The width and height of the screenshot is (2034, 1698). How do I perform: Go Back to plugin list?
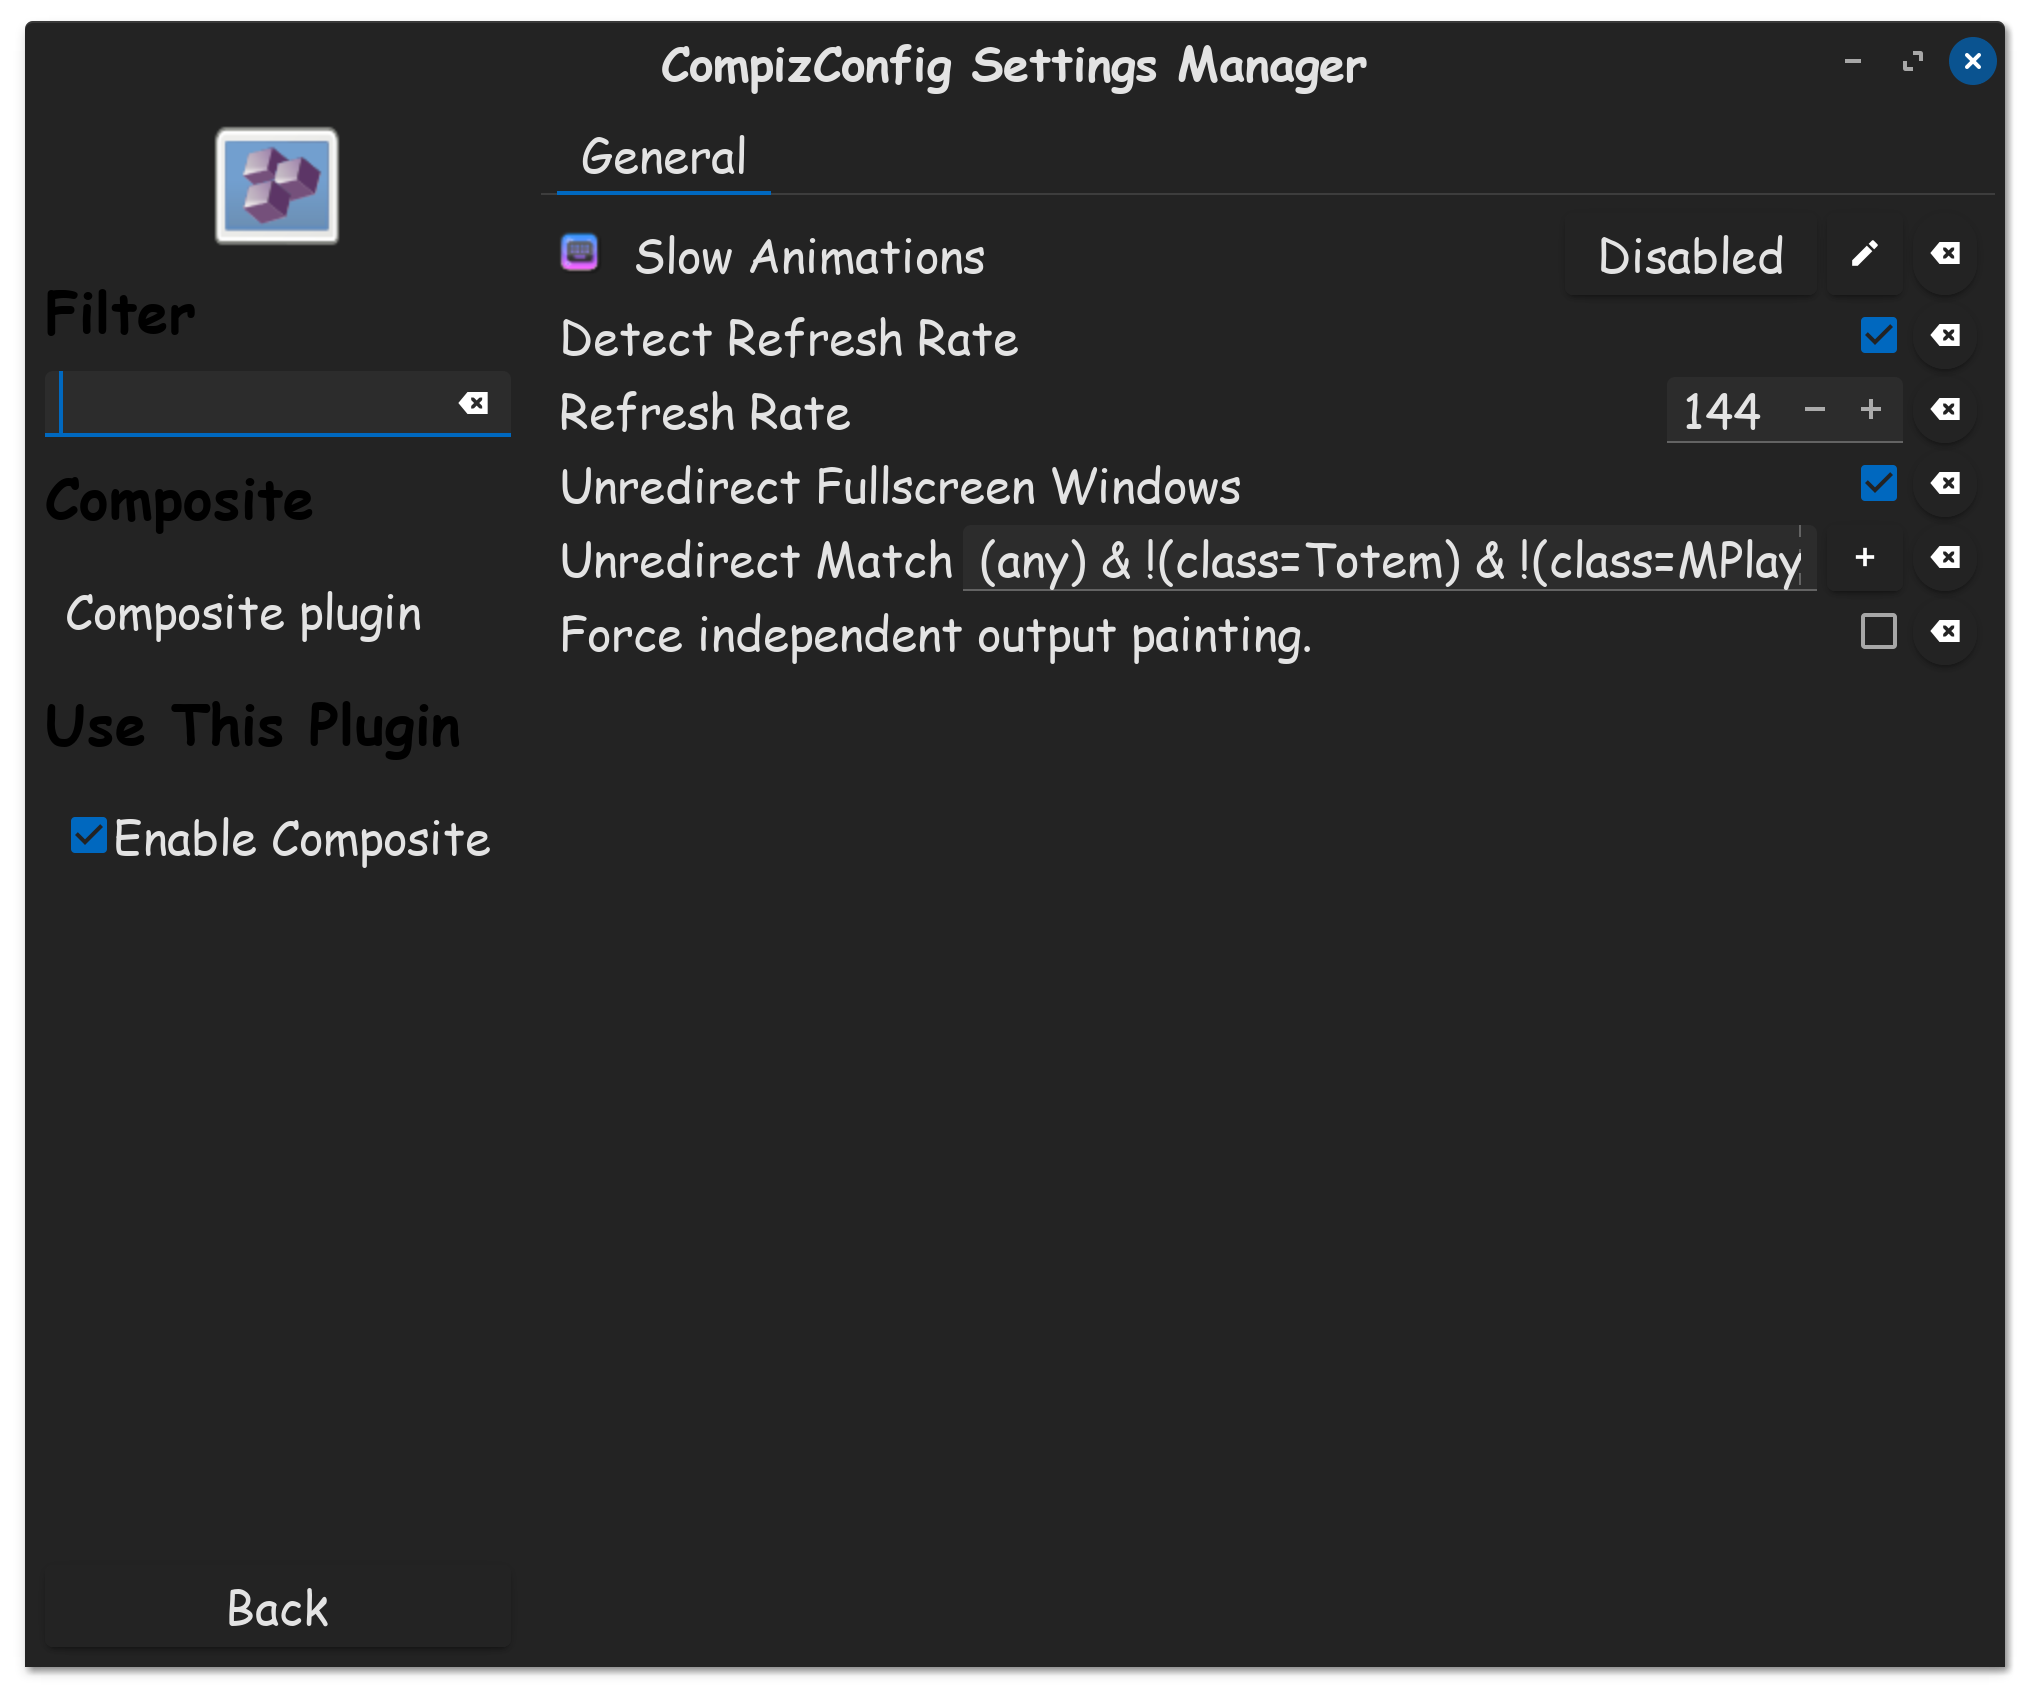click(278, 1609)
